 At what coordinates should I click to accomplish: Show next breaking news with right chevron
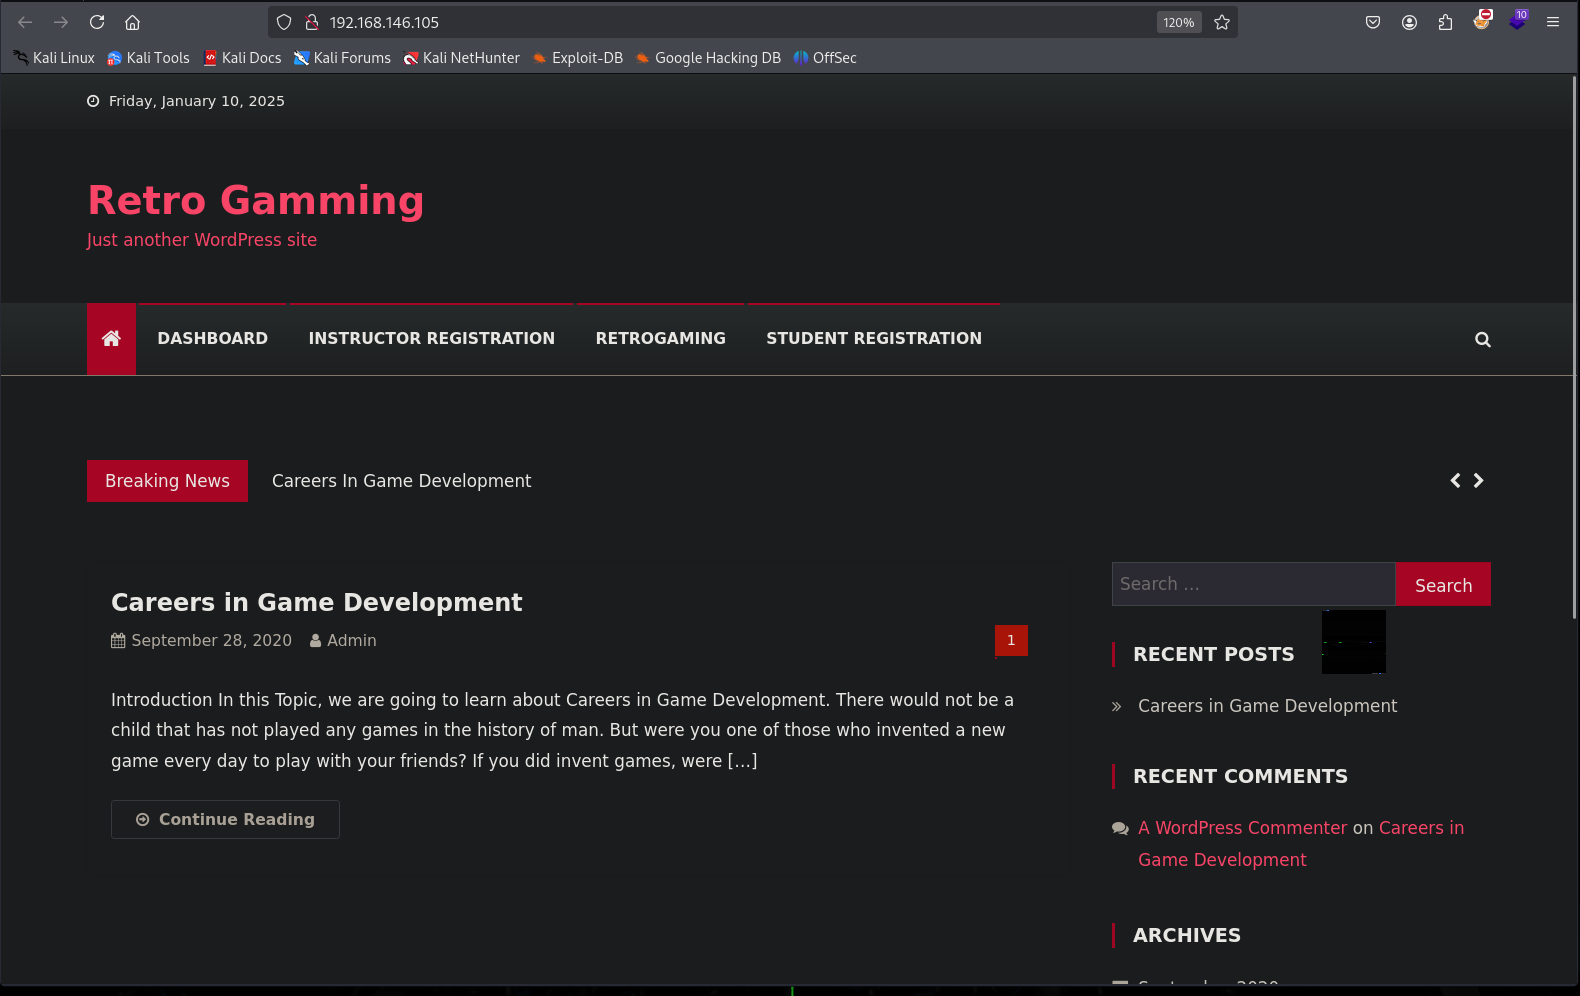point(1478,481)
